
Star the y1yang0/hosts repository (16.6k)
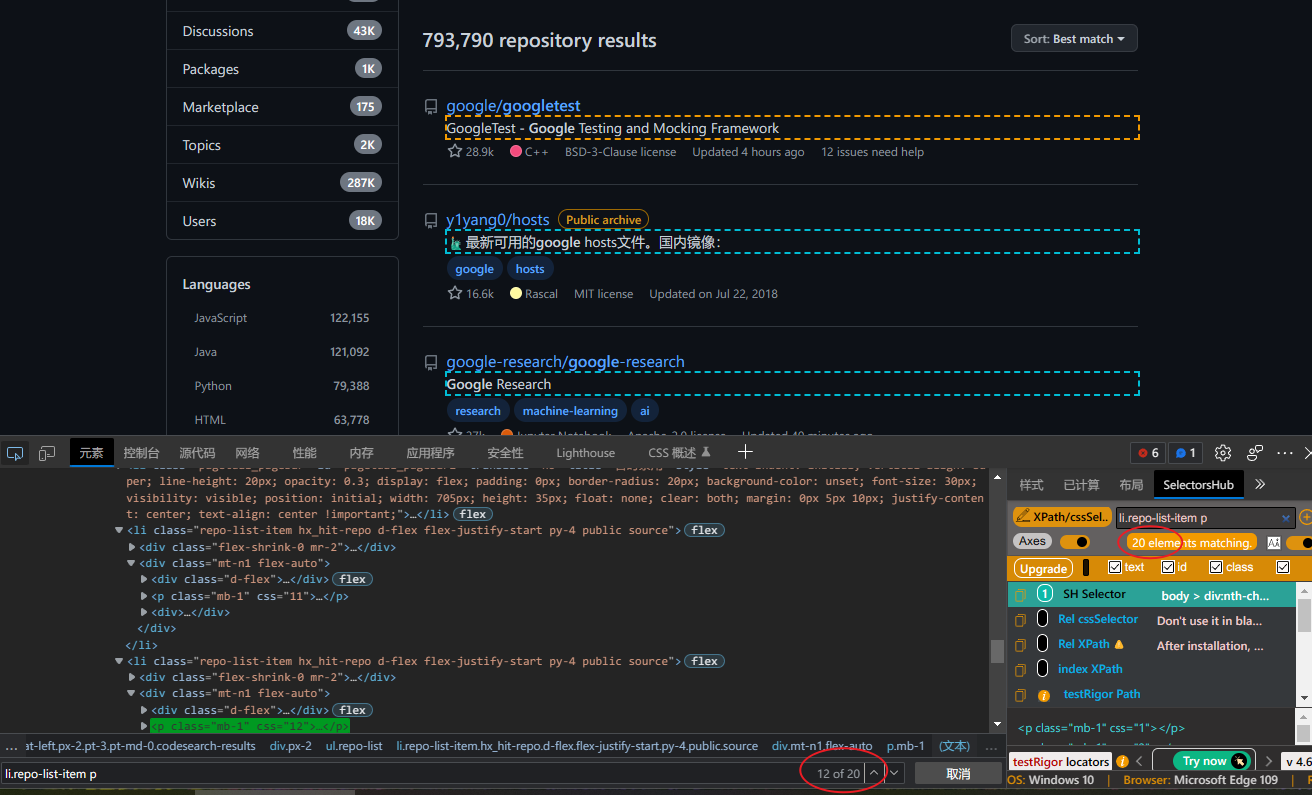(455, 294)
